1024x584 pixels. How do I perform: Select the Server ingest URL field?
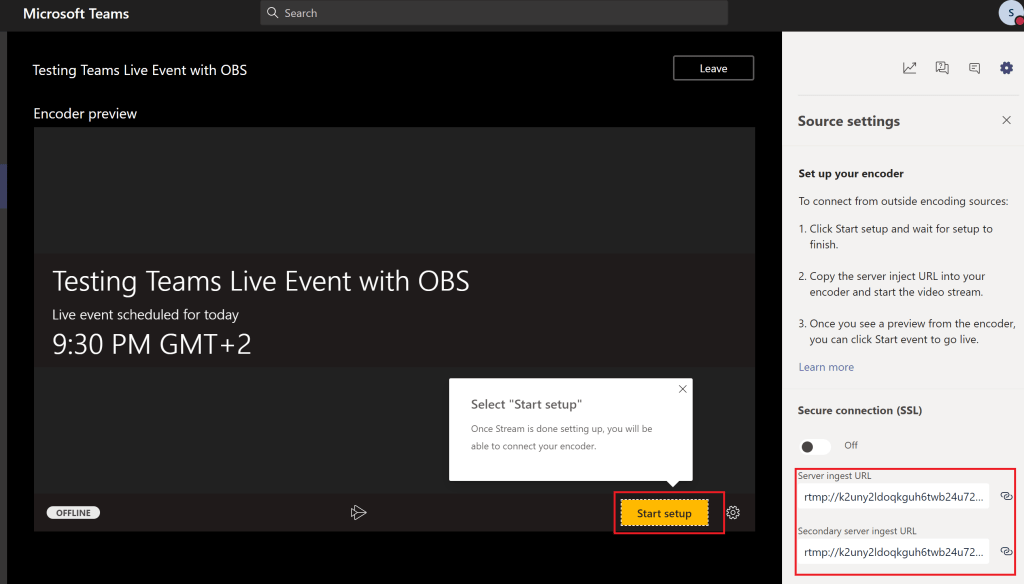click(893, 496)
